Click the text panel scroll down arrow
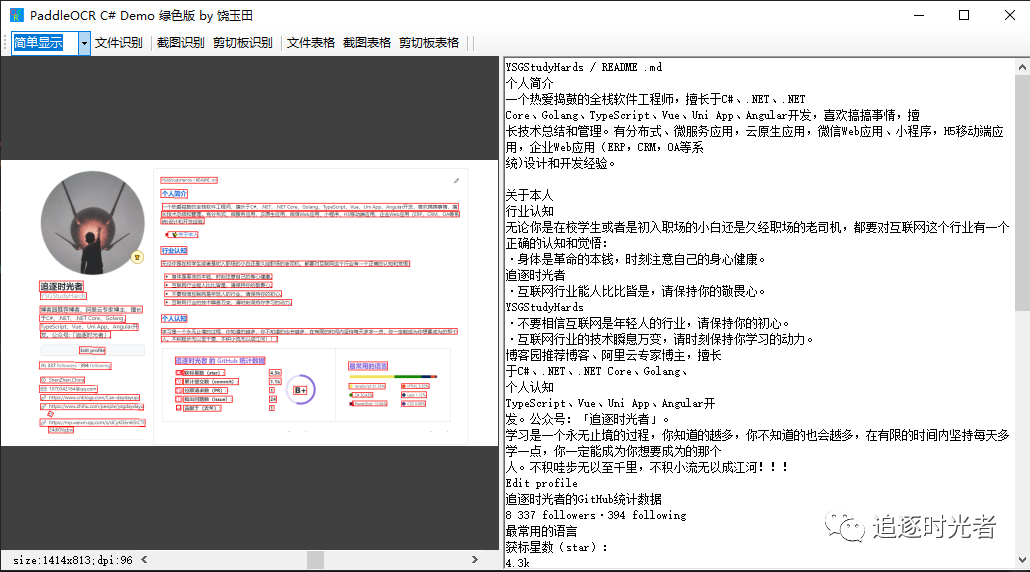 click(1021, 563)
